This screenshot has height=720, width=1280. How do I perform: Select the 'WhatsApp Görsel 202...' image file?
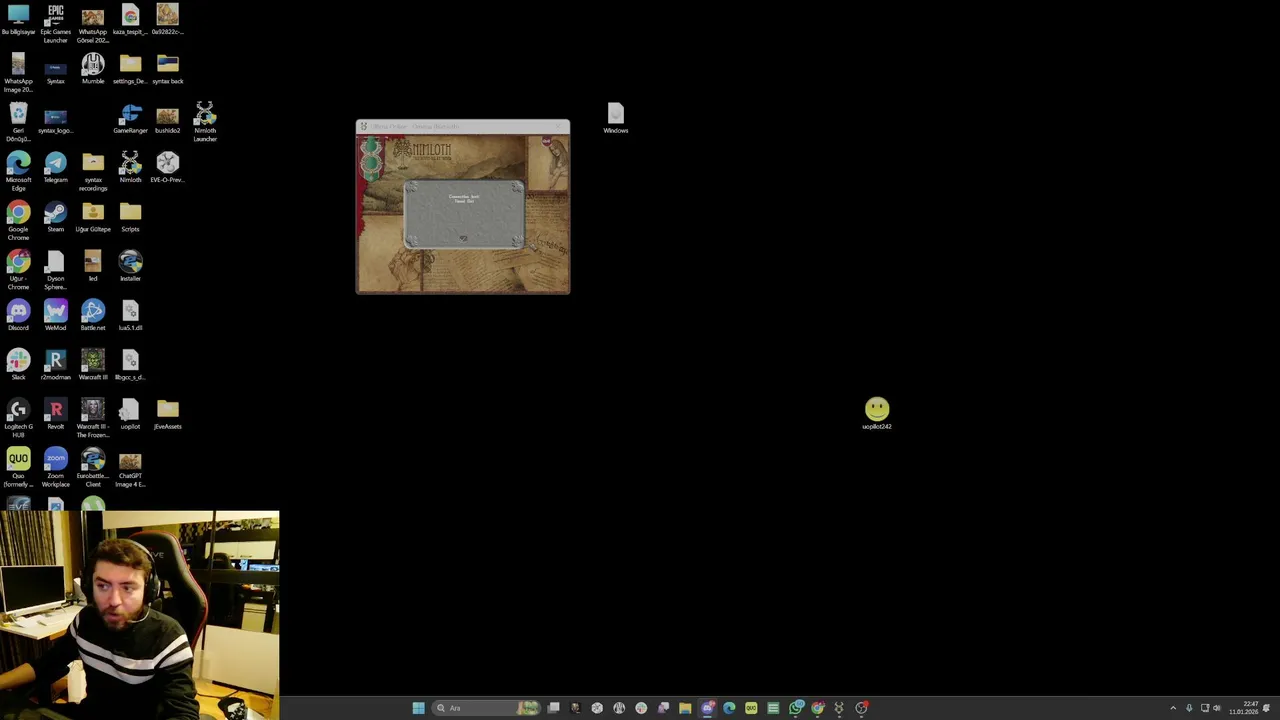(93, 24)
